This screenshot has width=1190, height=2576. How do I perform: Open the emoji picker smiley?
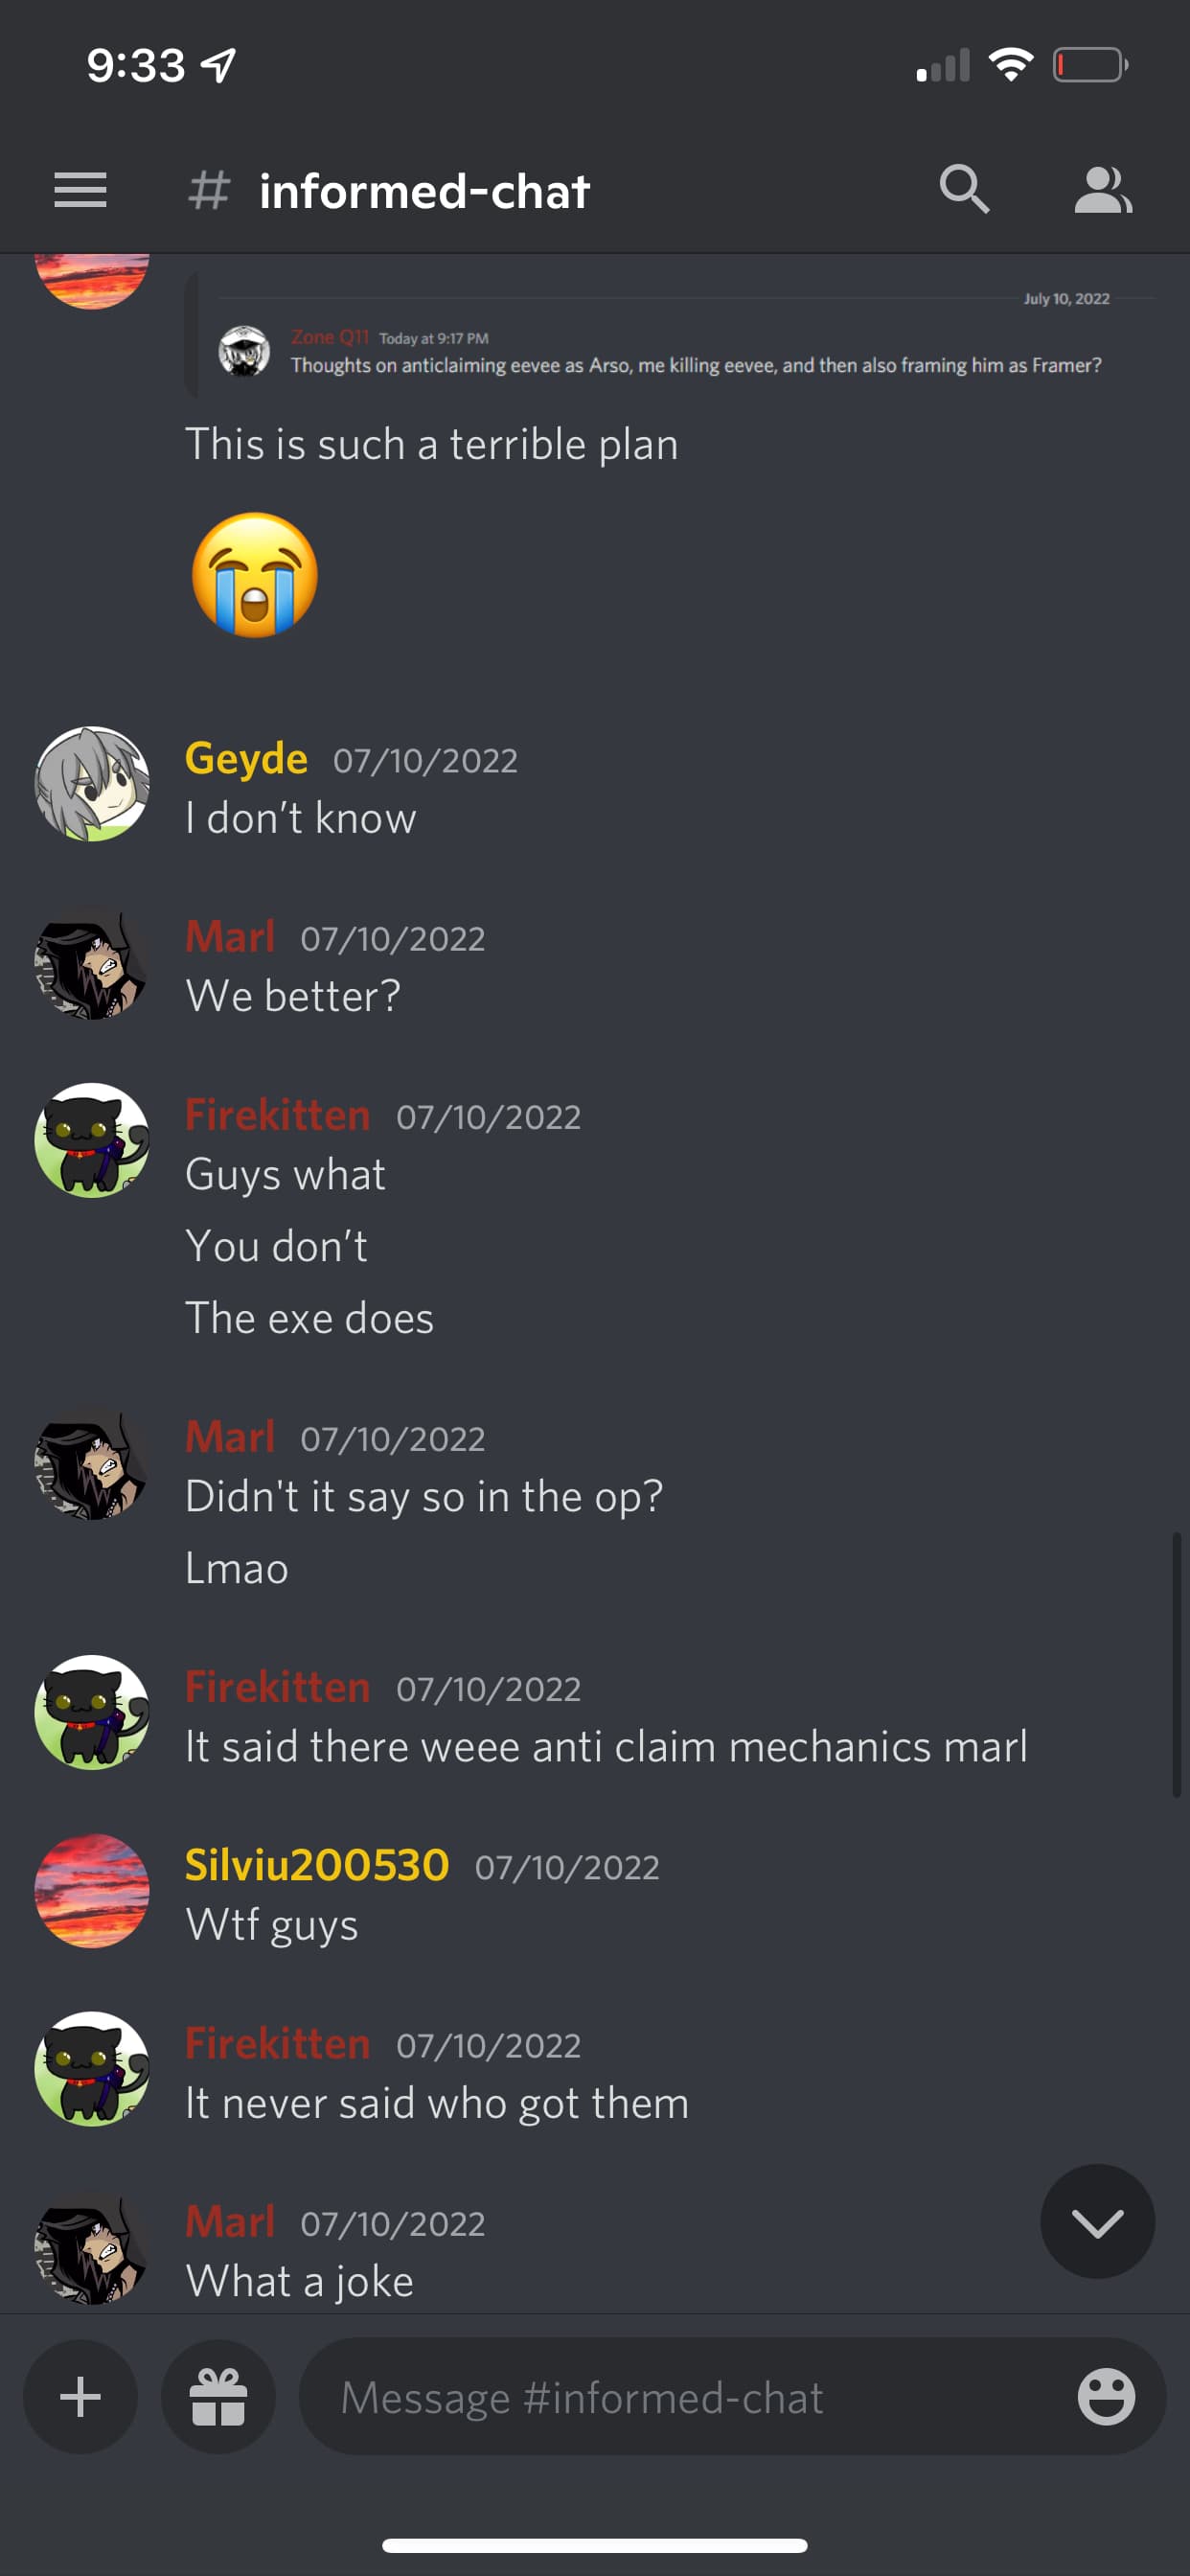[1106, 2397]
